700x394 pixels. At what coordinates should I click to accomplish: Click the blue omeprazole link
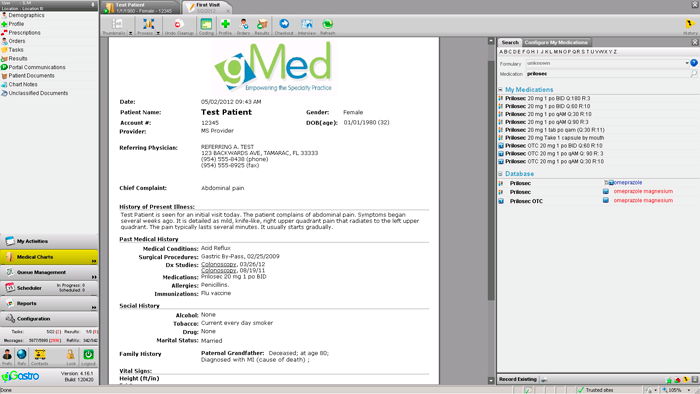628,182
